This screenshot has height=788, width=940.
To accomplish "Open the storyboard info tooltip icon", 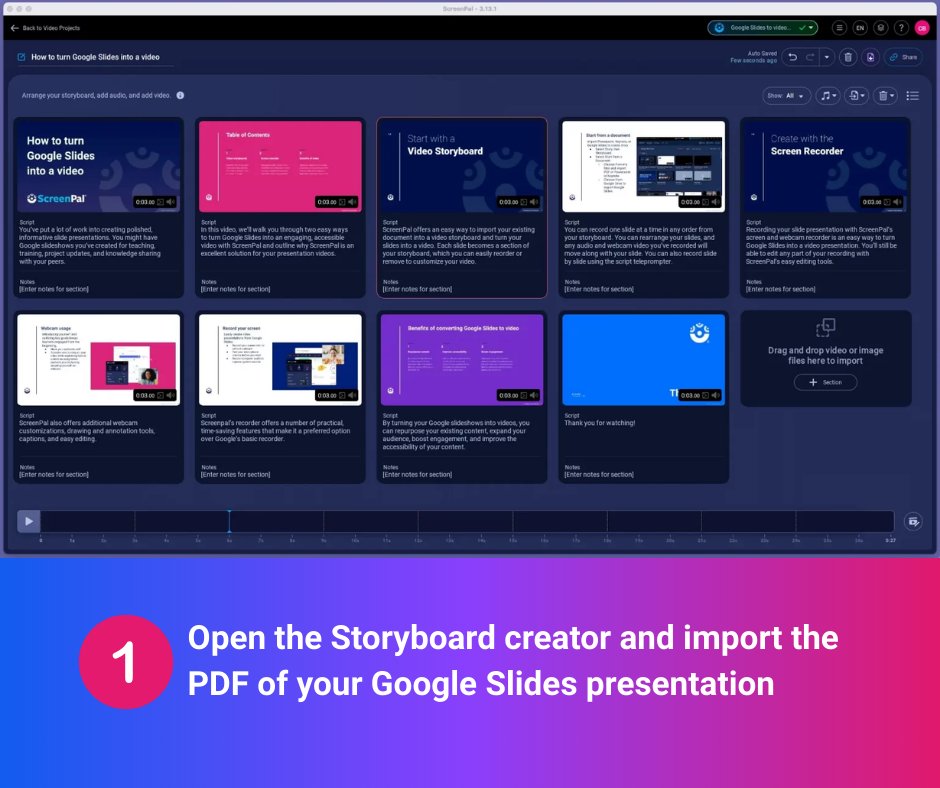I will coord(180,95).
